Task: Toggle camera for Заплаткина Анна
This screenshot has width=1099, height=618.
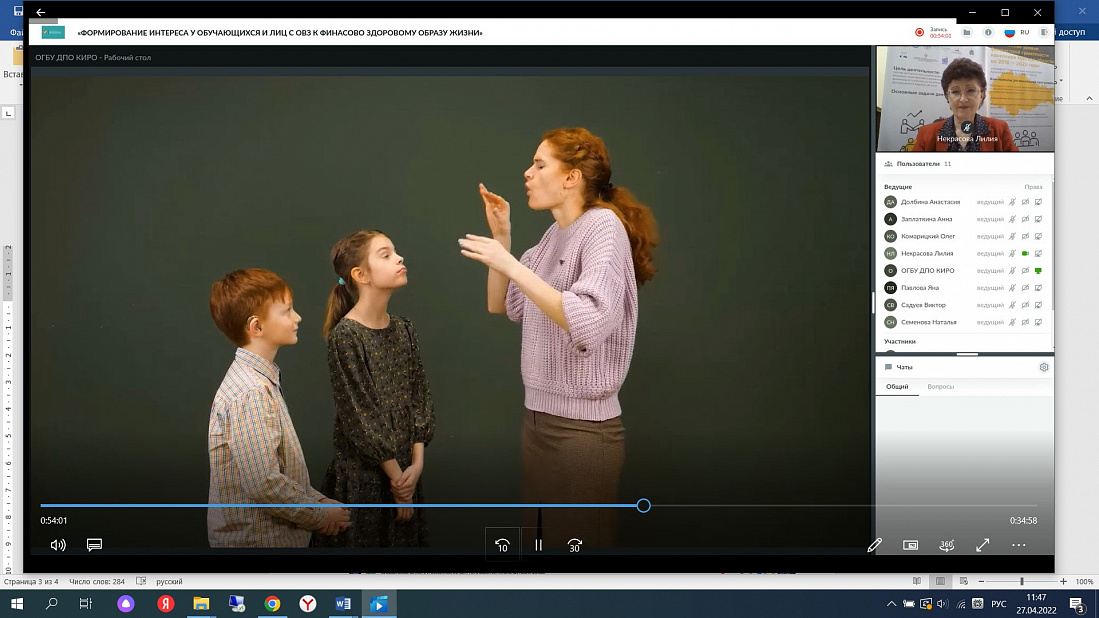Action: click(1025, 219)
